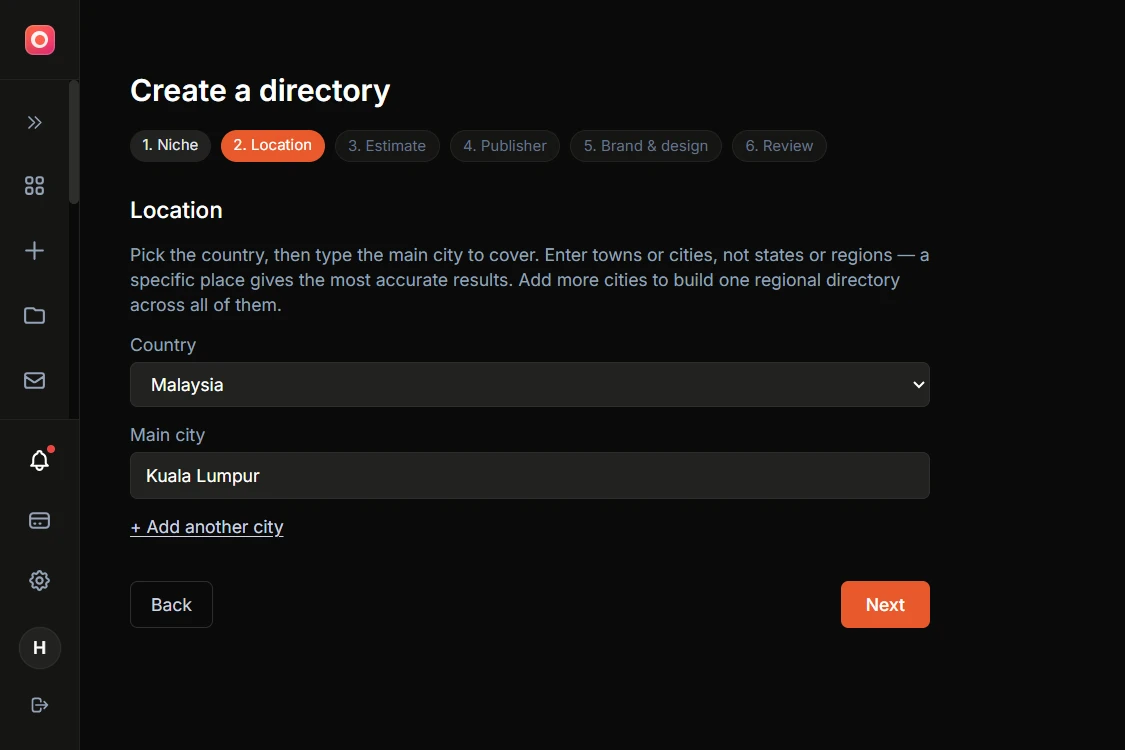Focus the Main city field with Kuala Lumpur

pyautogui.click(x=529, y=475)
